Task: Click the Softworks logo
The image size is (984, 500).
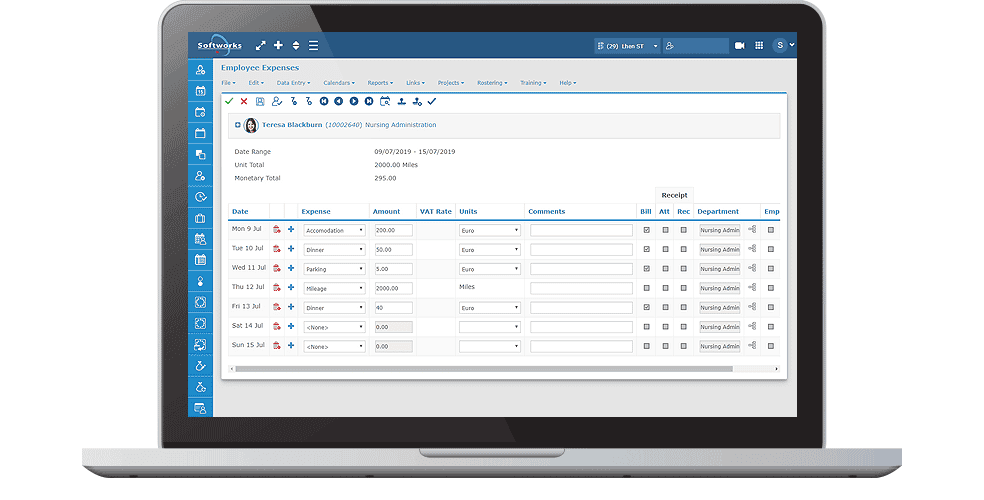Action: pyautogui.click(x=220, y=45)
